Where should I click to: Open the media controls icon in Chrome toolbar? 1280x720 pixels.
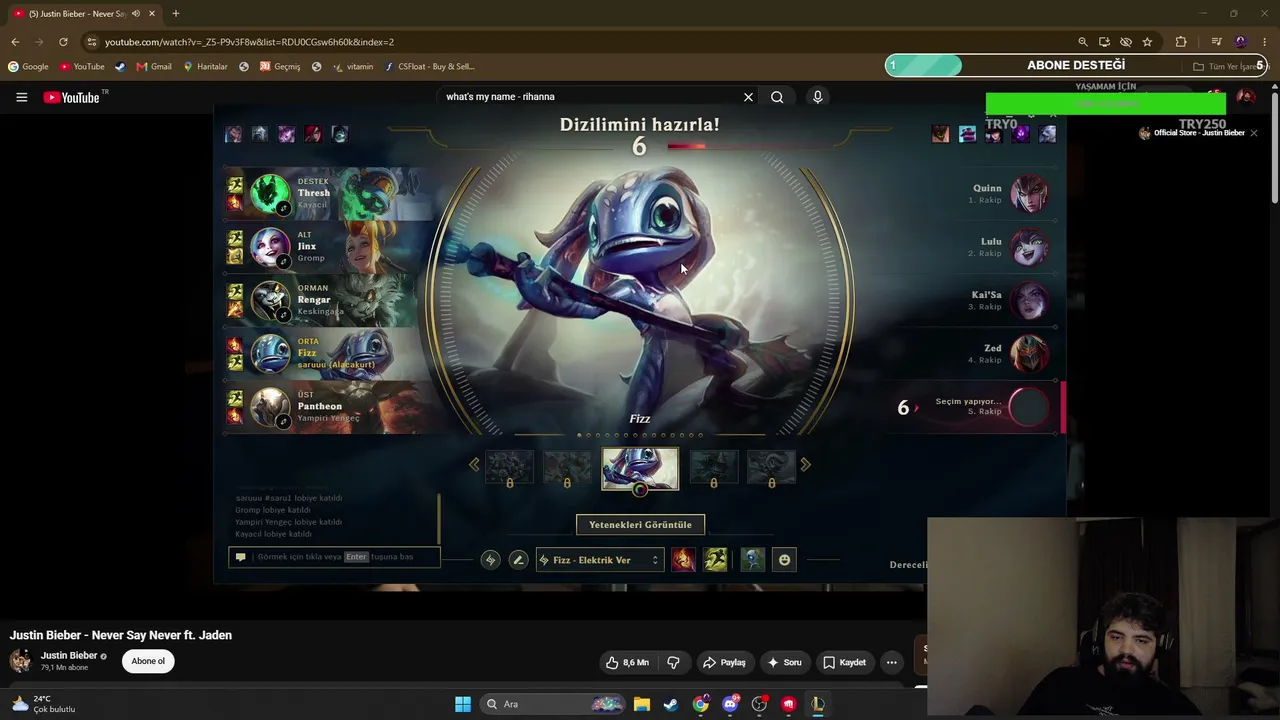(x=1216, y=42)
